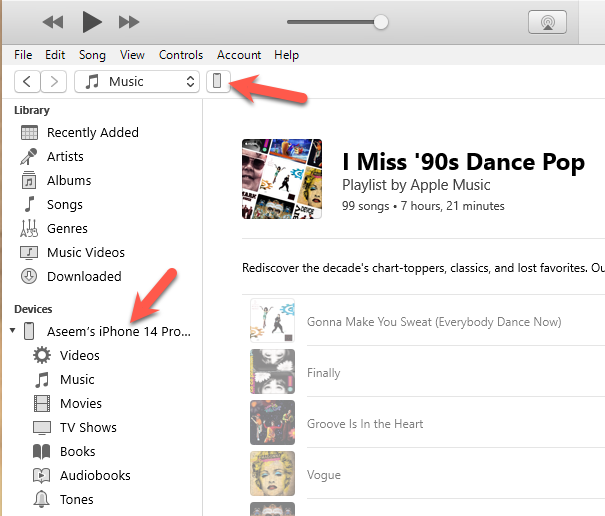Click the Previous track rewind button
Viewport: 605px width, 516px height.
click(x=53, y=22)
